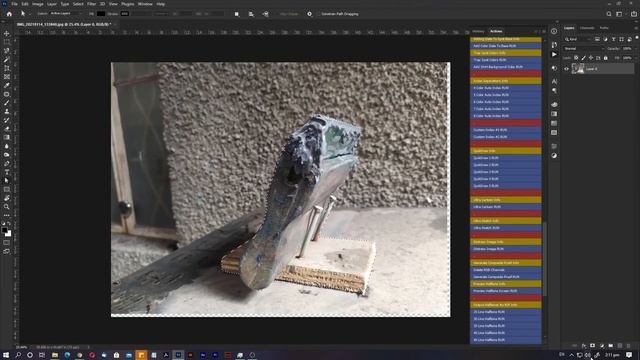
Task: Open the Image menu
Action: pos(38,4)
